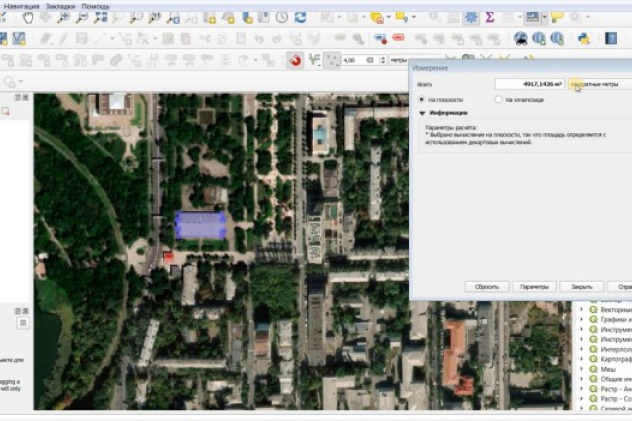Image resolution: width=632 pixels, height=421 pixels.
Task: Collapse the 'Информация' section
Action: [422, 114]
